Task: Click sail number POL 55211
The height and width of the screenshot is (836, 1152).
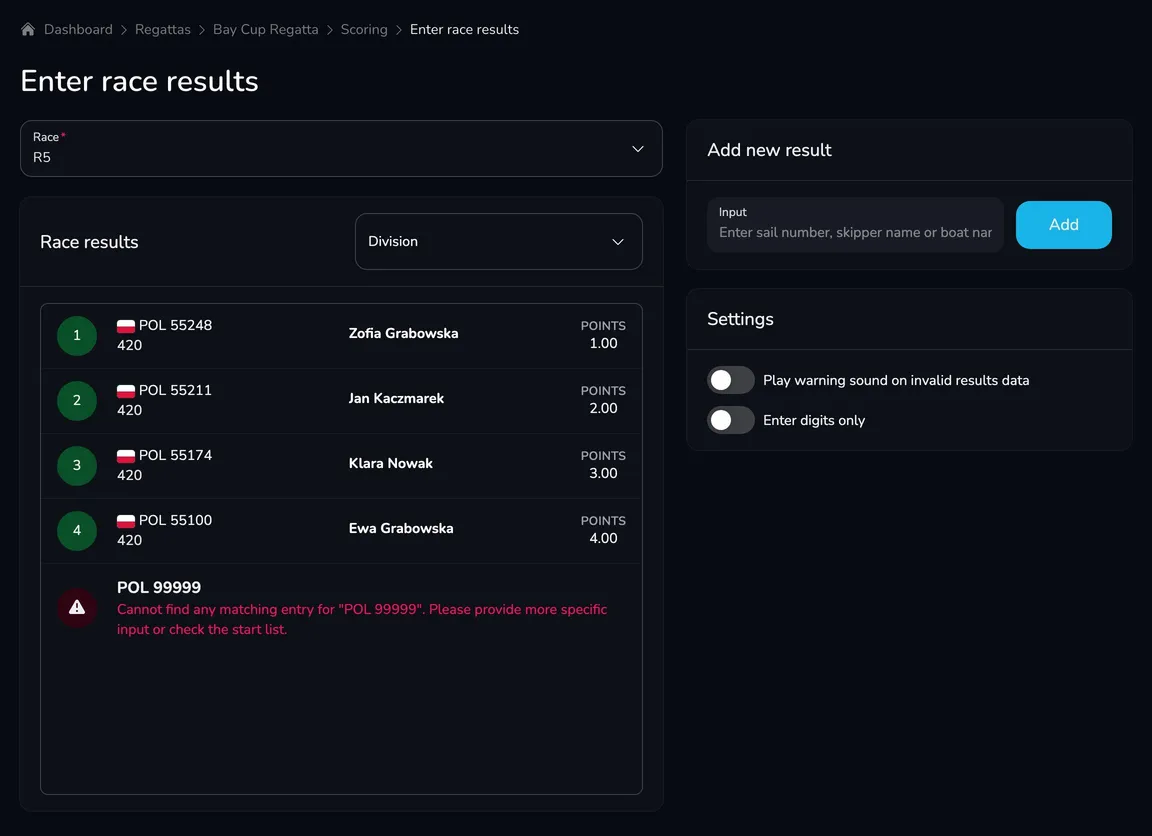Action: pyautogui.click(x=175, y=390)
